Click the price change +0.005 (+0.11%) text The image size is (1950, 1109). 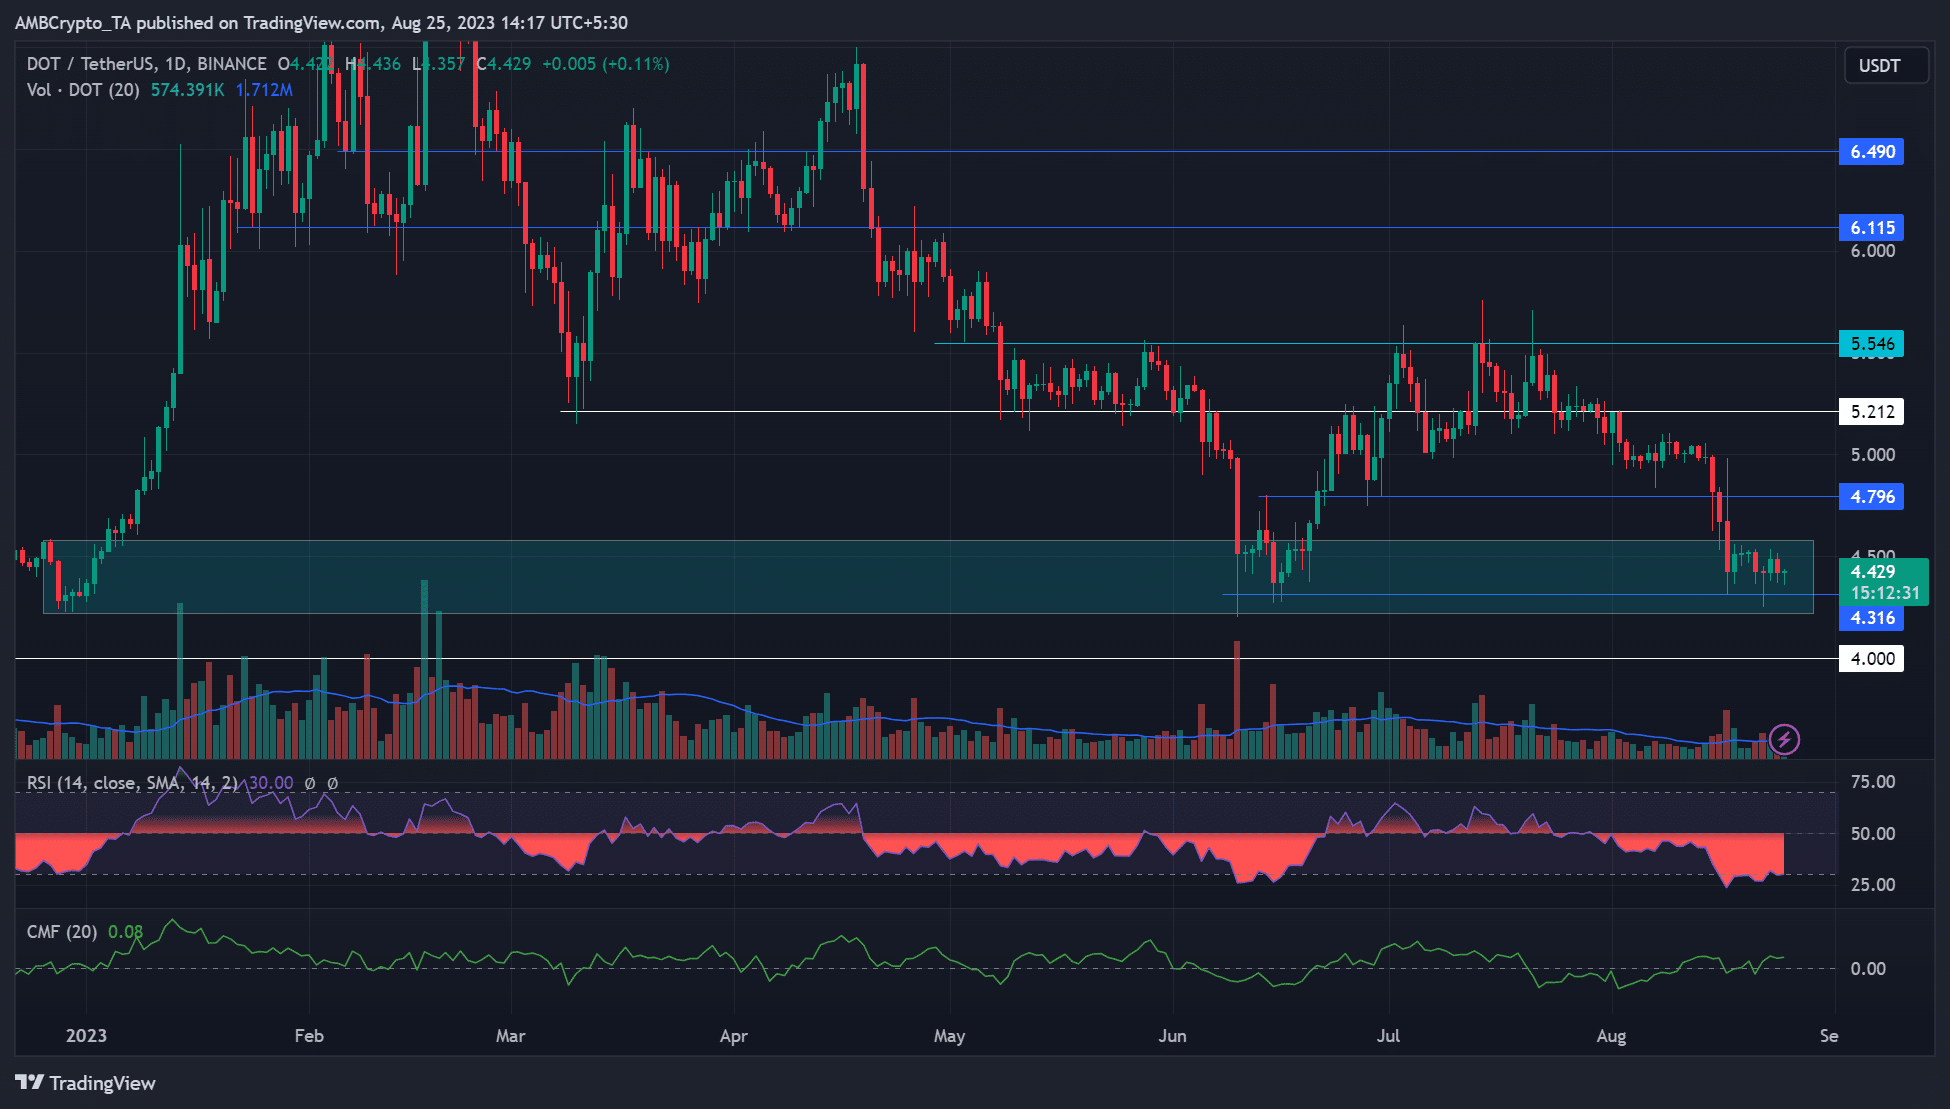point(606,64)
